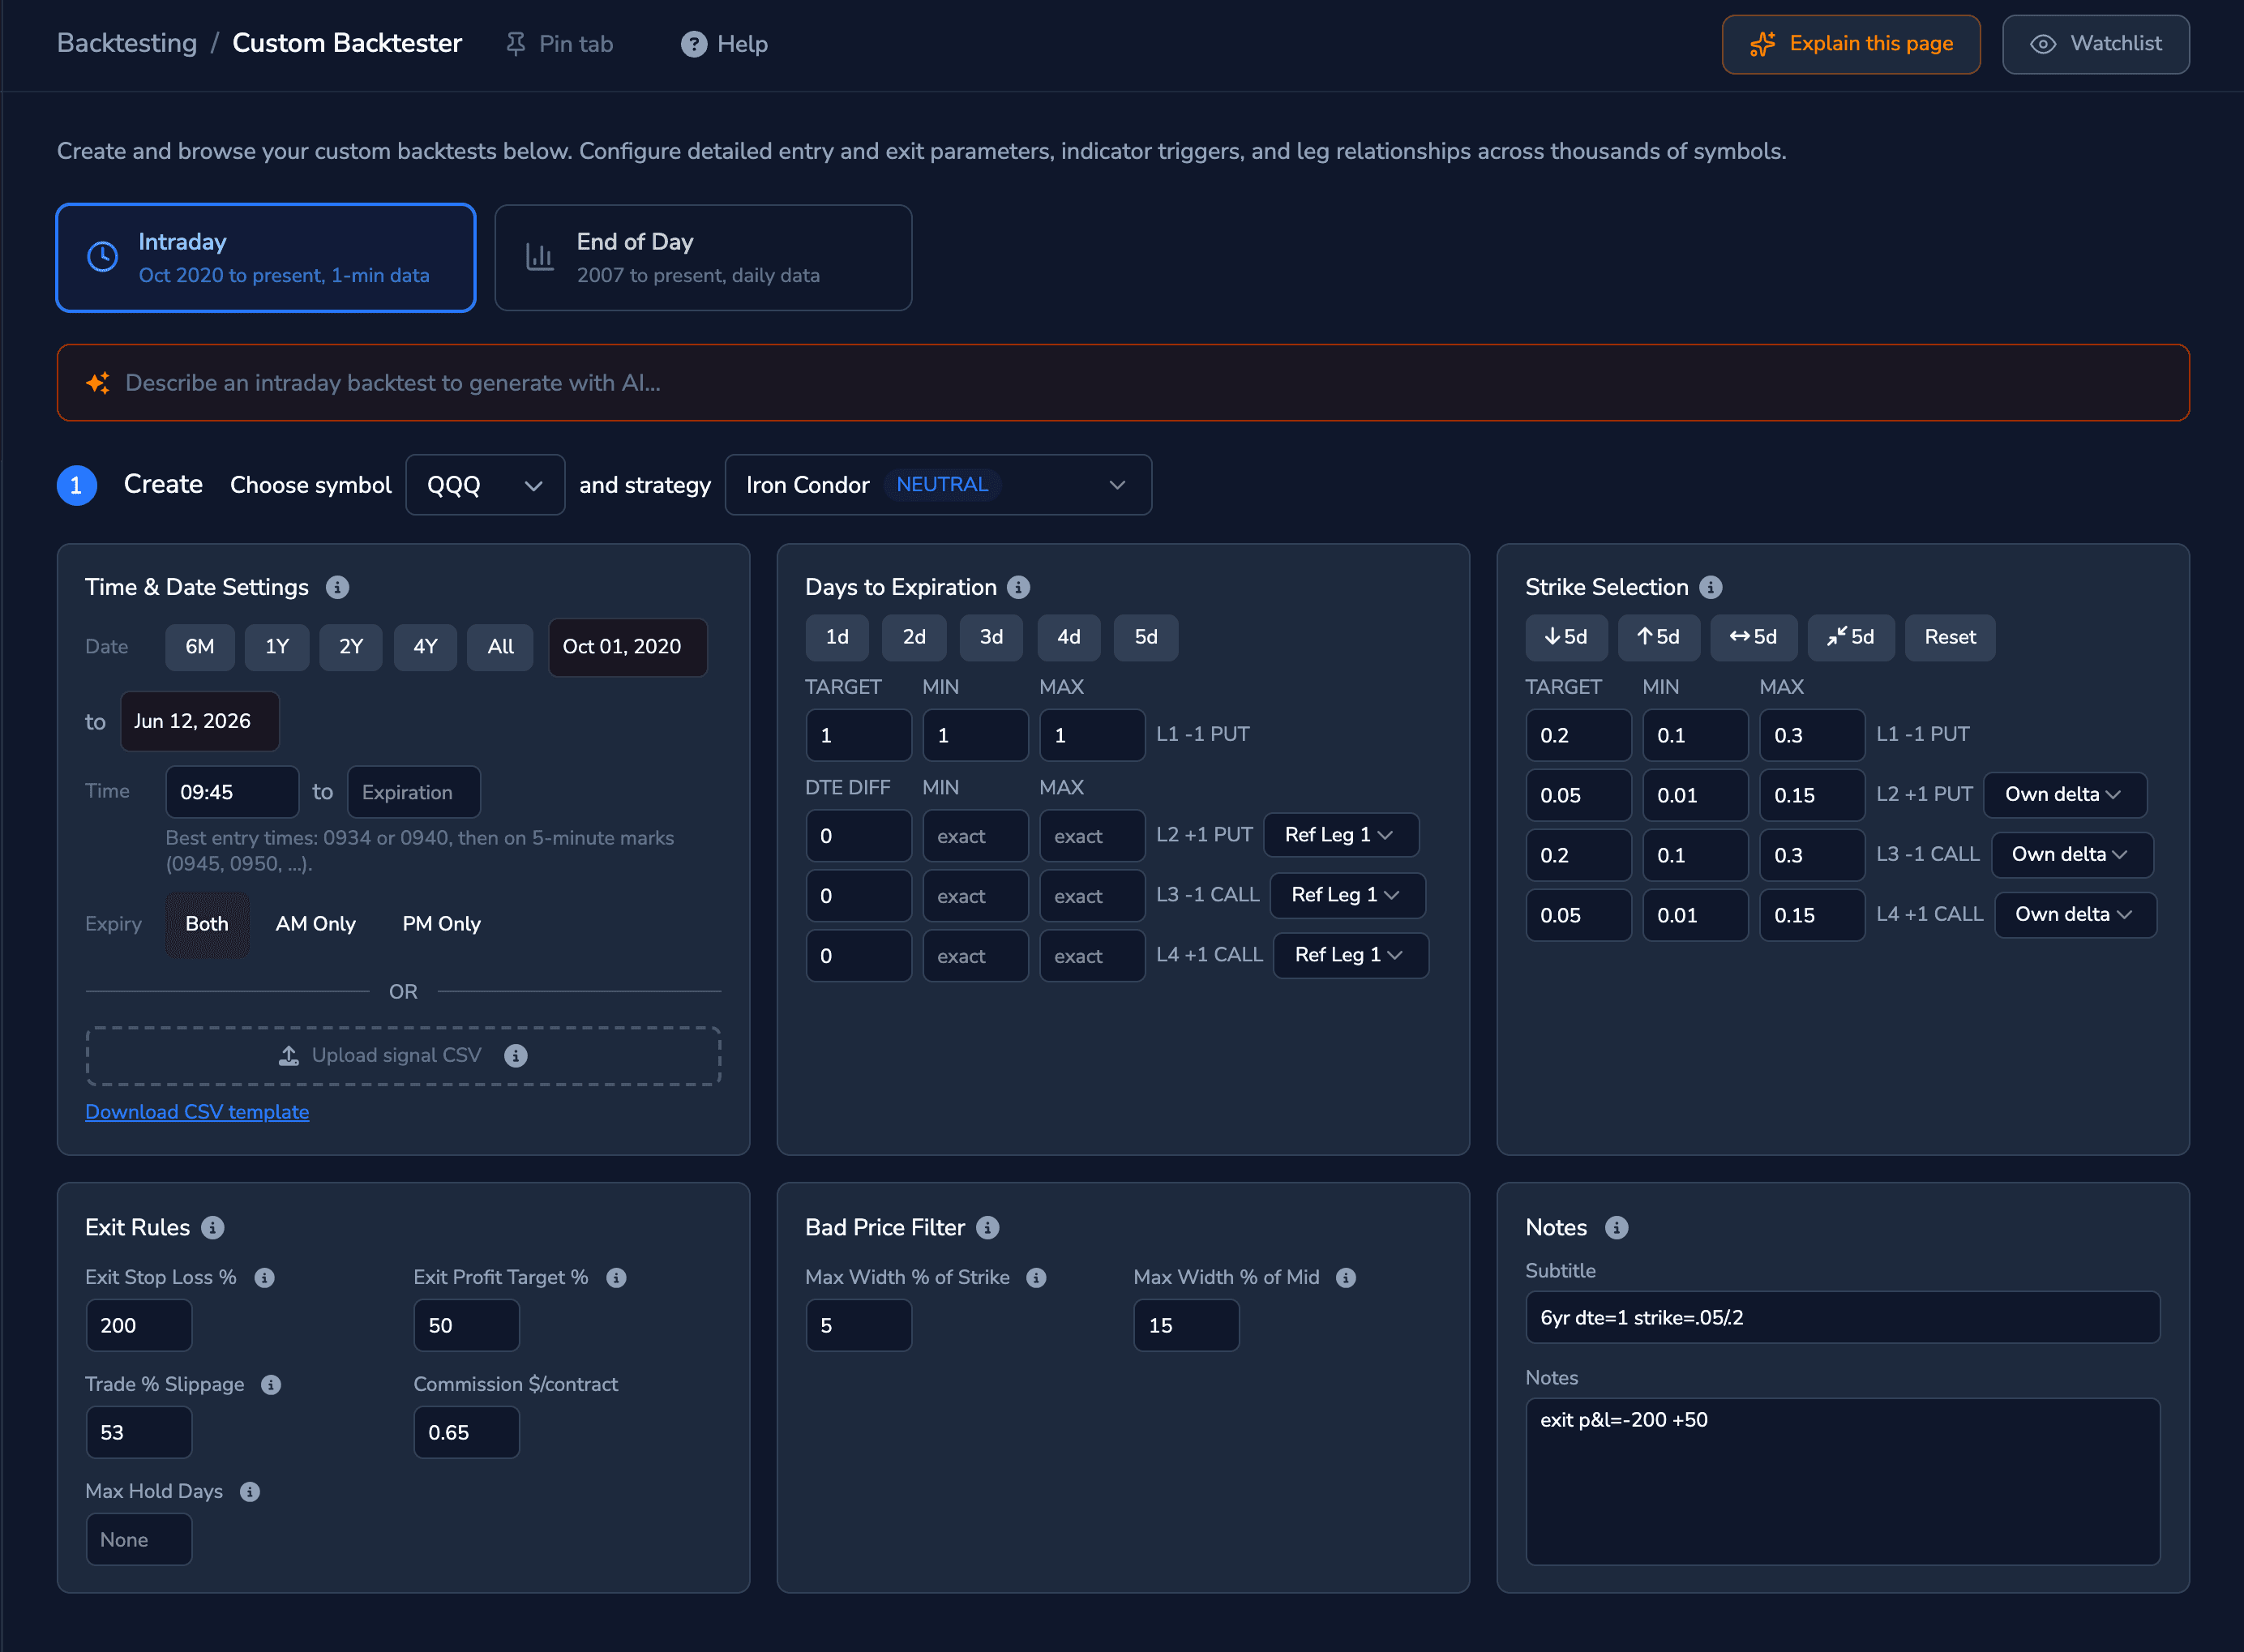Click the Custom Backtester breadcrumb
Screen dimensions: 2244x1652
347,43
